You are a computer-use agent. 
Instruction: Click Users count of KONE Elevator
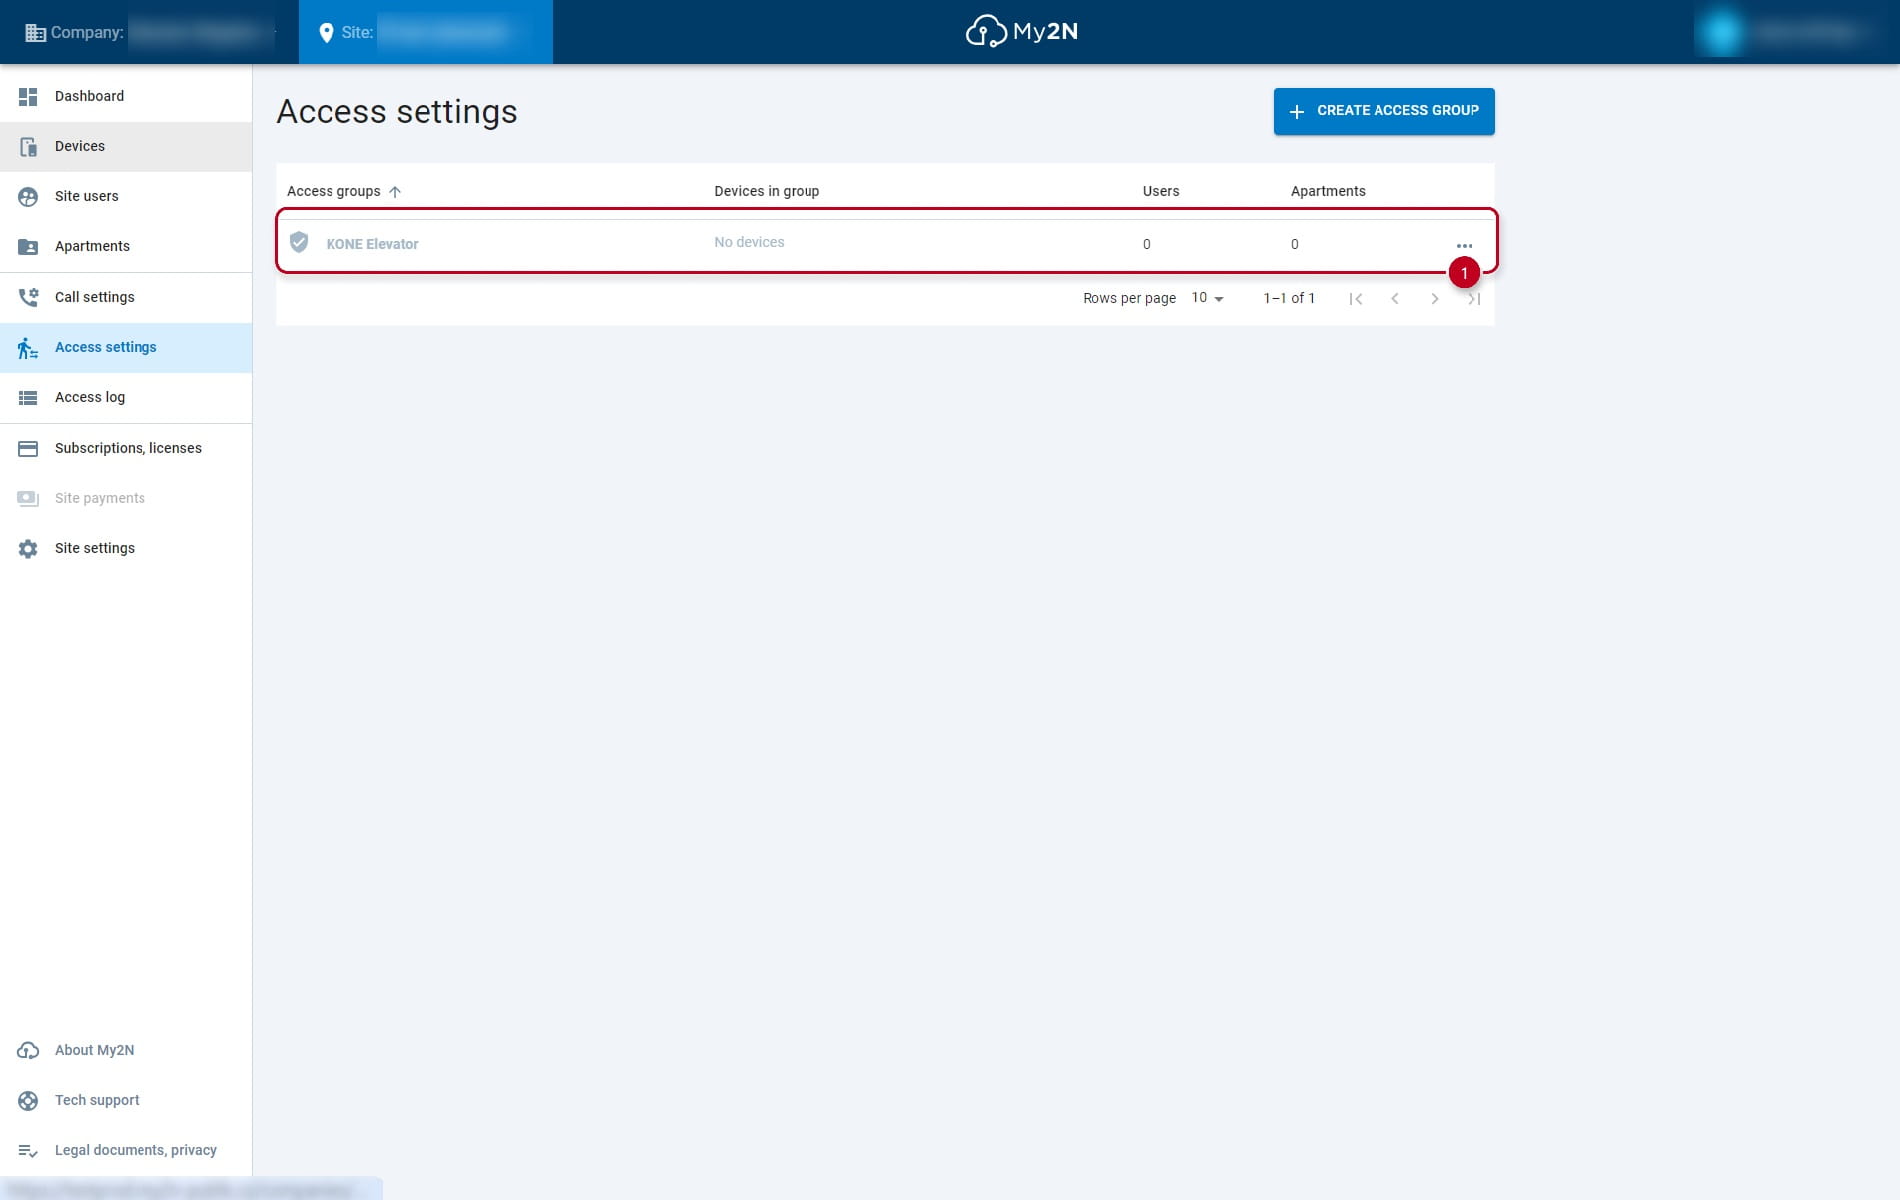(x=1147, y=244)
